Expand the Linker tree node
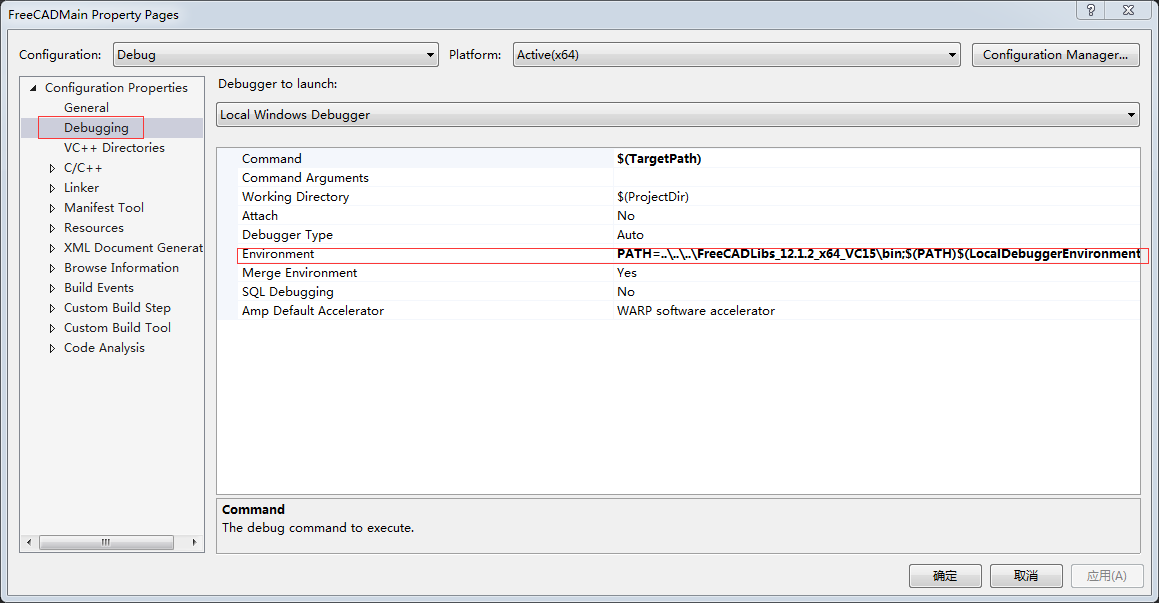The width and height of the screenshot is (1159, 603). (x=52, y=188)
